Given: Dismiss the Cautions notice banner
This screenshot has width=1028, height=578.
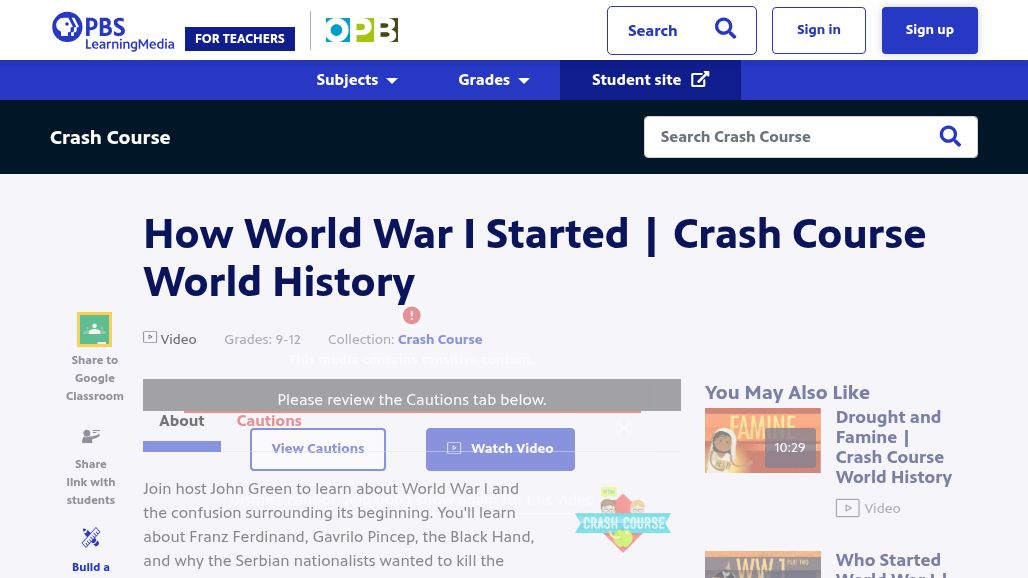Looking at the screenshot, I should pyautogui.click(x=623, y=428).
